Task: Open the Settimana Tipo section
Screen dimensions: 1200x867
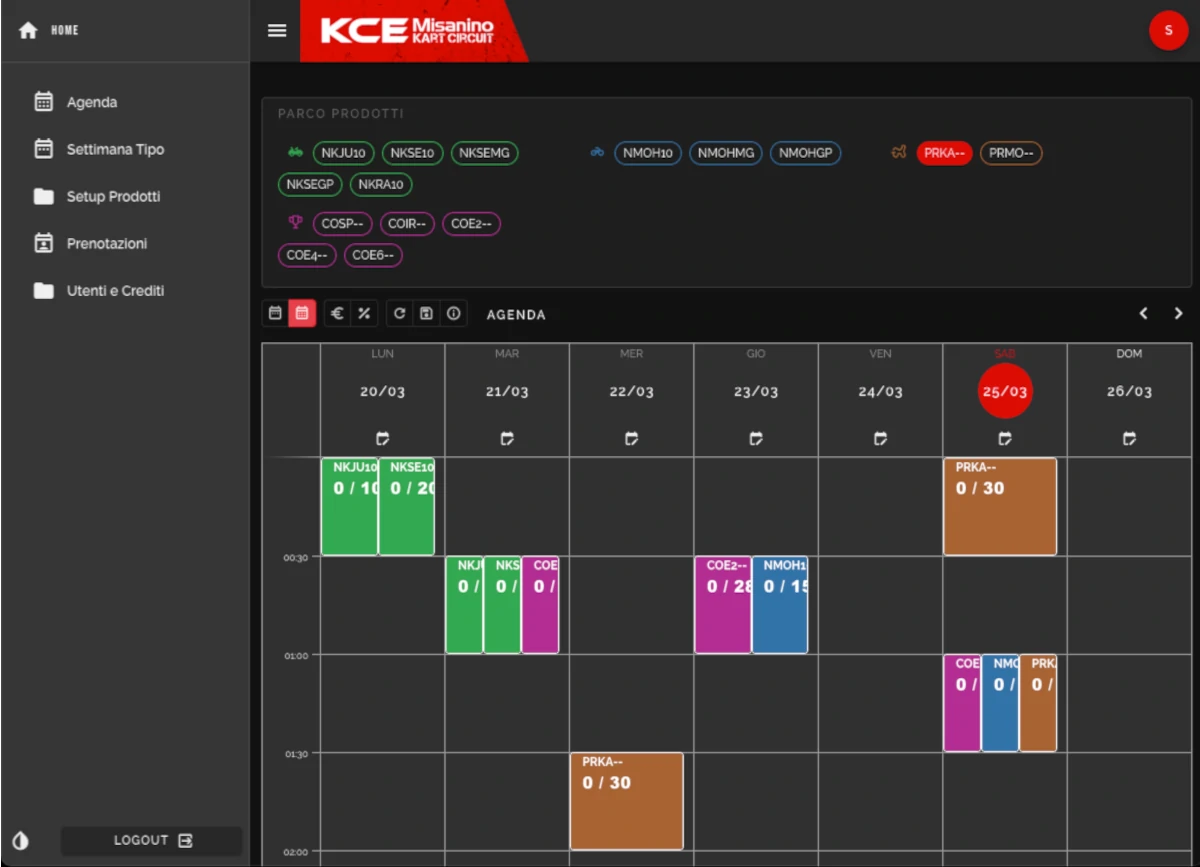Action: coord(113,149)
